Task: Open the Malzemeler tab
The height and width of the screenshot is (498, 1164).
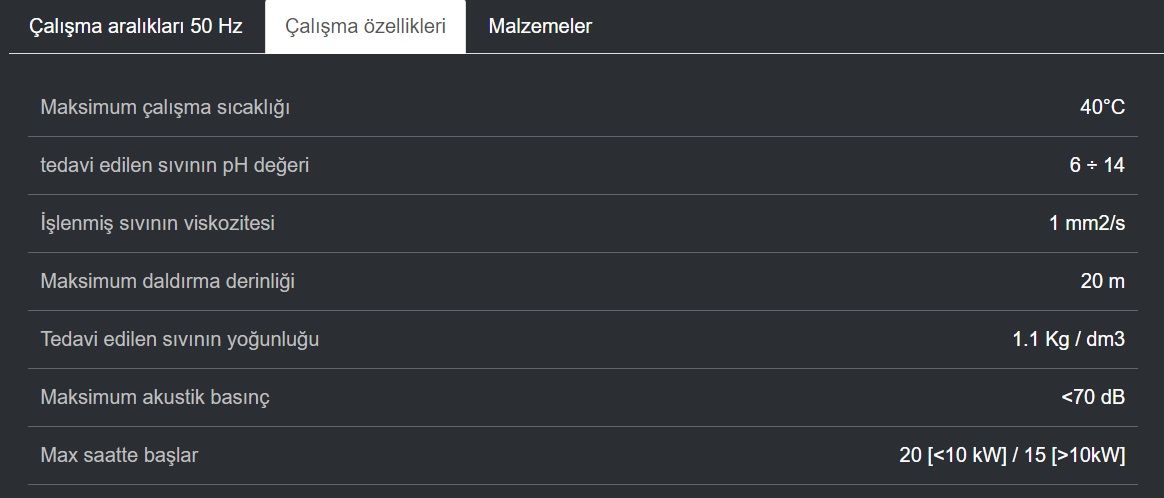Action: 540,27
